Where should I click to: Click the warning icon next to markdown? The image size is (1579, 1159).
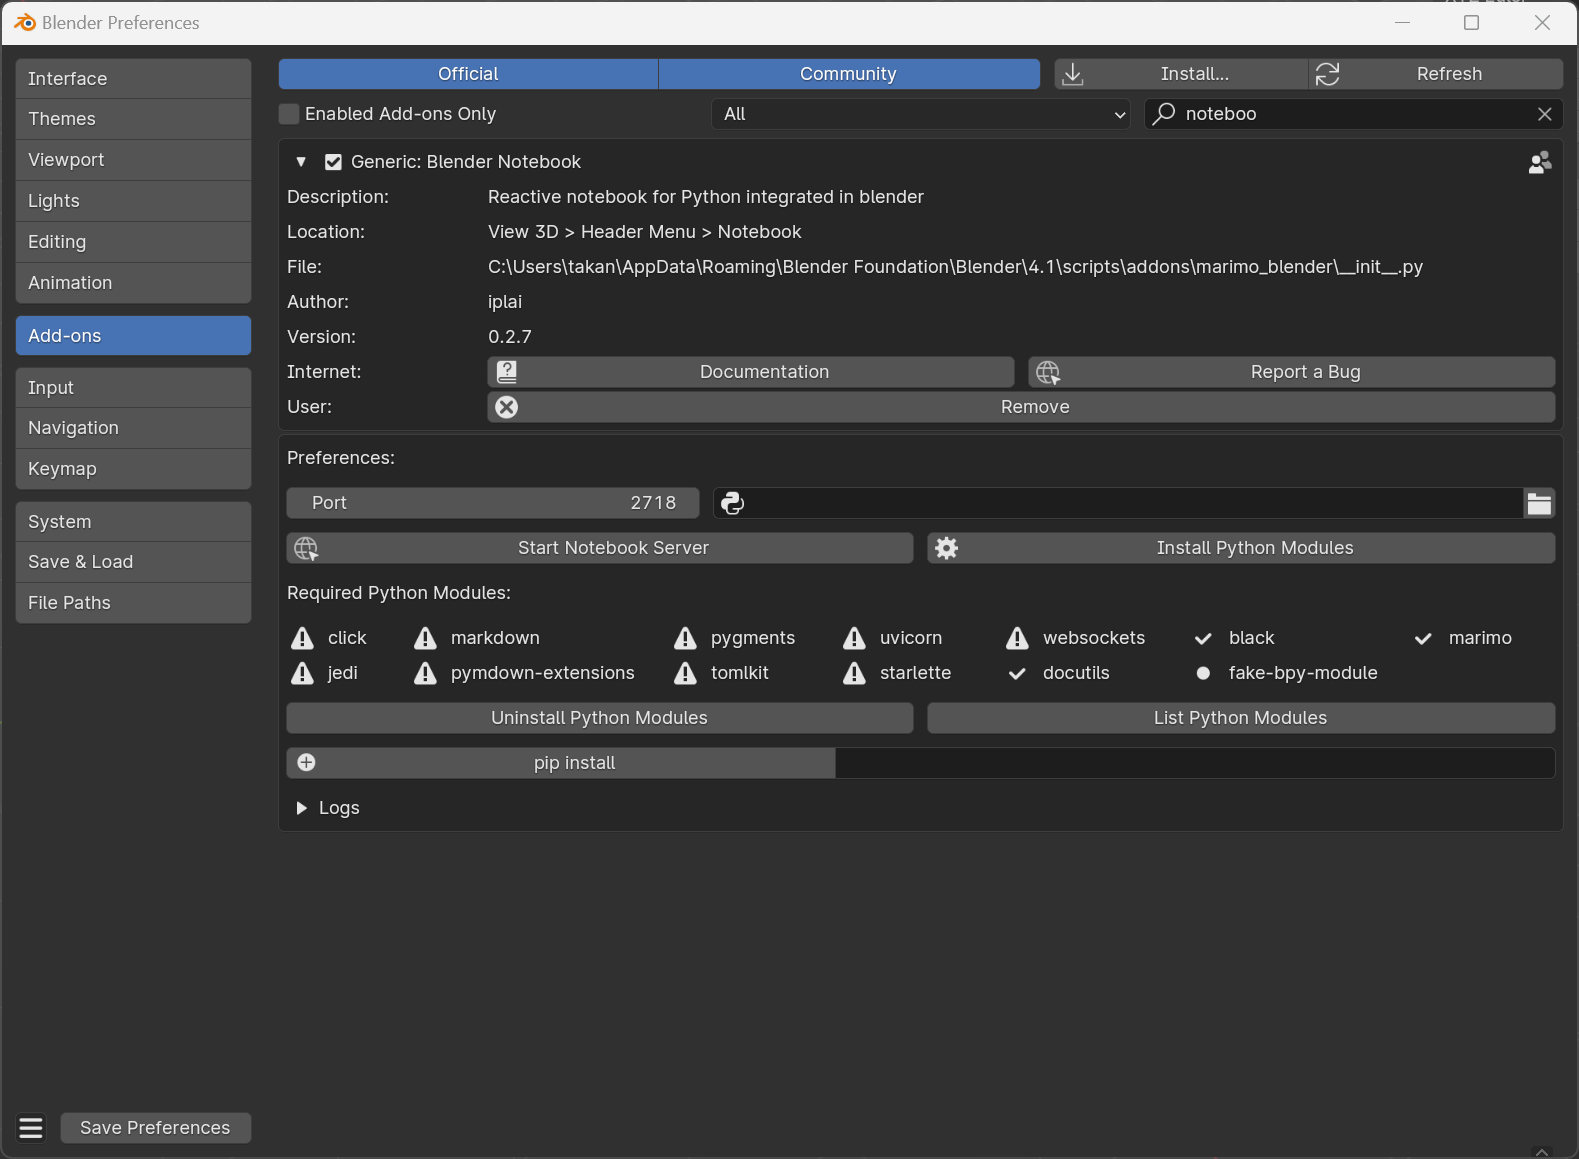coord(425,638)
